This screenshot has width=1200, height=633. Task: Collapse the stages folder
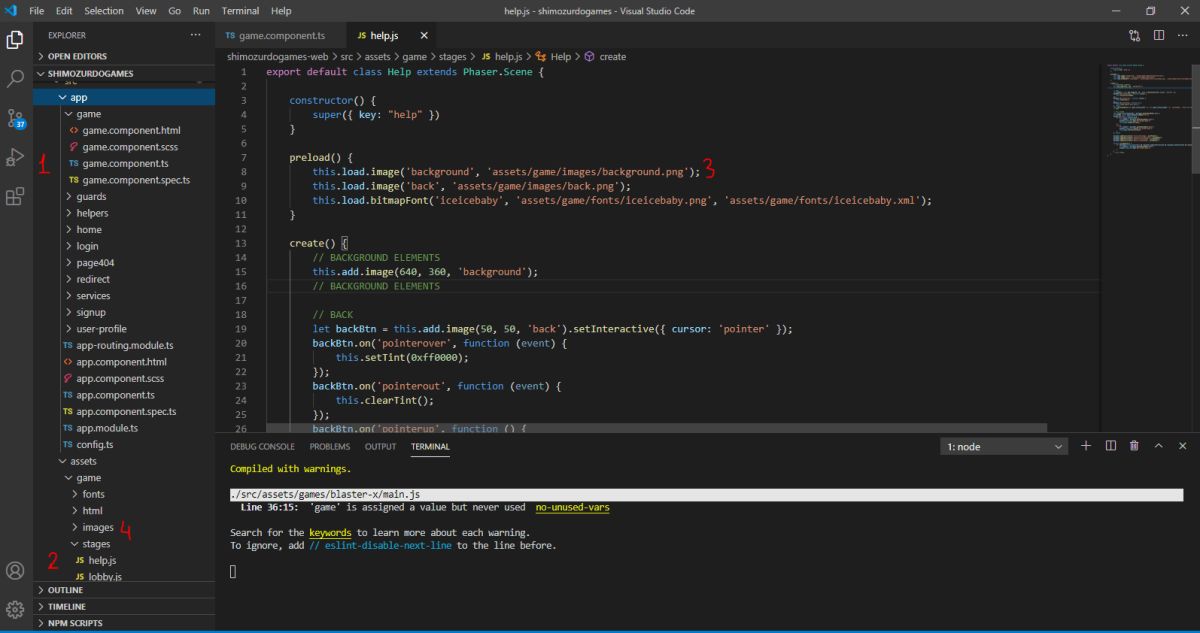tap(125, 544)
